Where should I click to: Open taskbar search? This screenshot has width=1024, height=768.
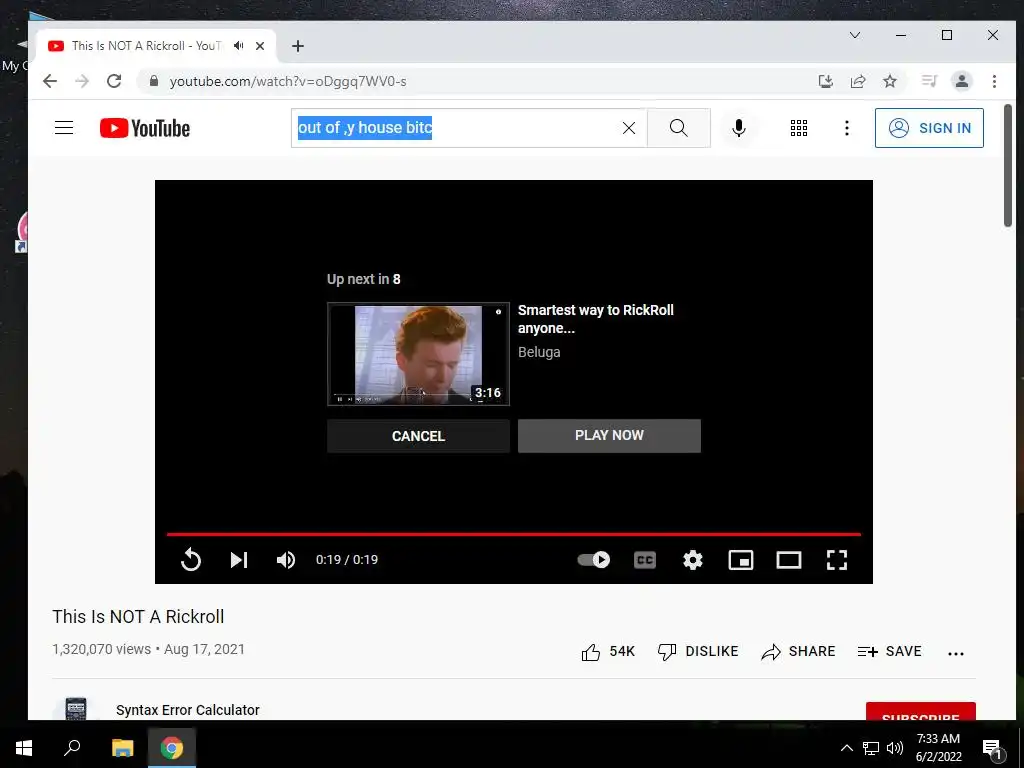[72, 748]
